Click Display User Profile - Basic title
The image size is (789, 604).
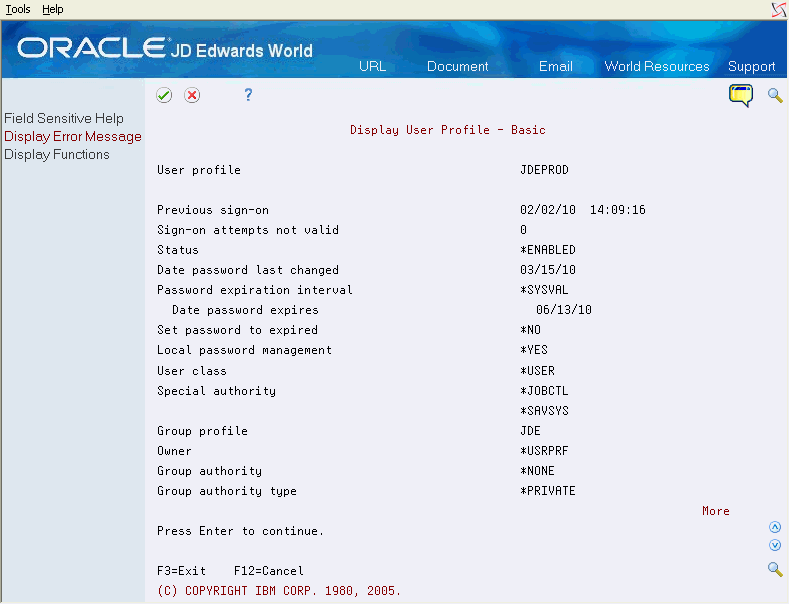pyautogui.click(x=448, y=130)
